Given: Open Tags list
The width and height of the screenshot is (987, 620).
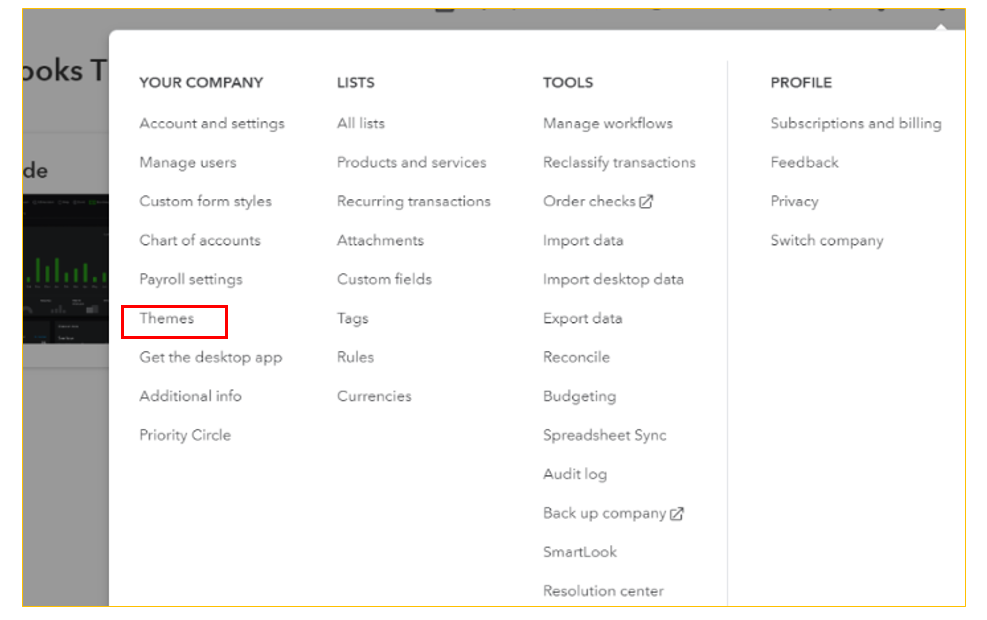Looking at the screenshot, I should [x=352, y=318].
